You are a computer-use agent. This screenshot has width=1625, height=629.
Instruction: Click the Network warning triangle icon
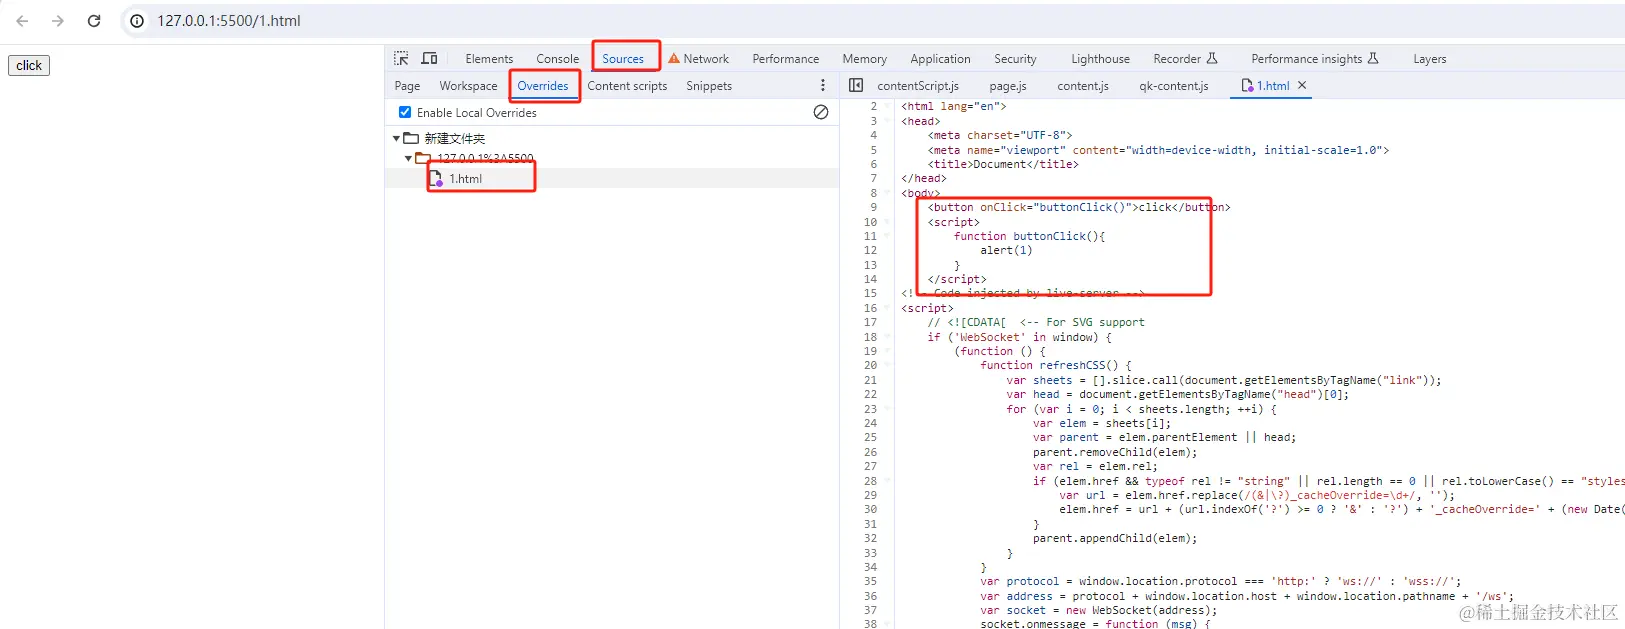[x=674, y=59]
